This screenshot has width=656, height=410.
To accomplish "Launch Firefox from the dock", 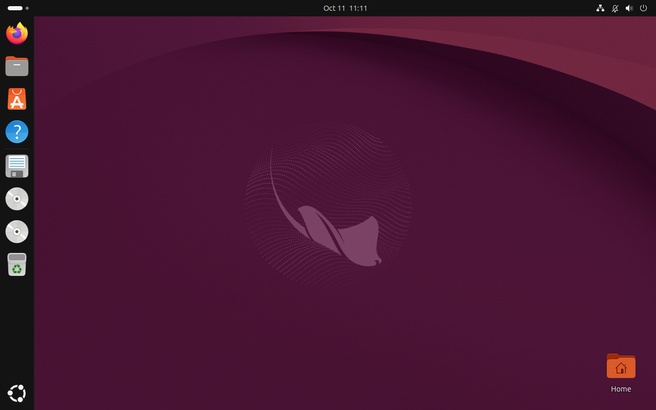I will pyautogui.click(x=17, y=33).
